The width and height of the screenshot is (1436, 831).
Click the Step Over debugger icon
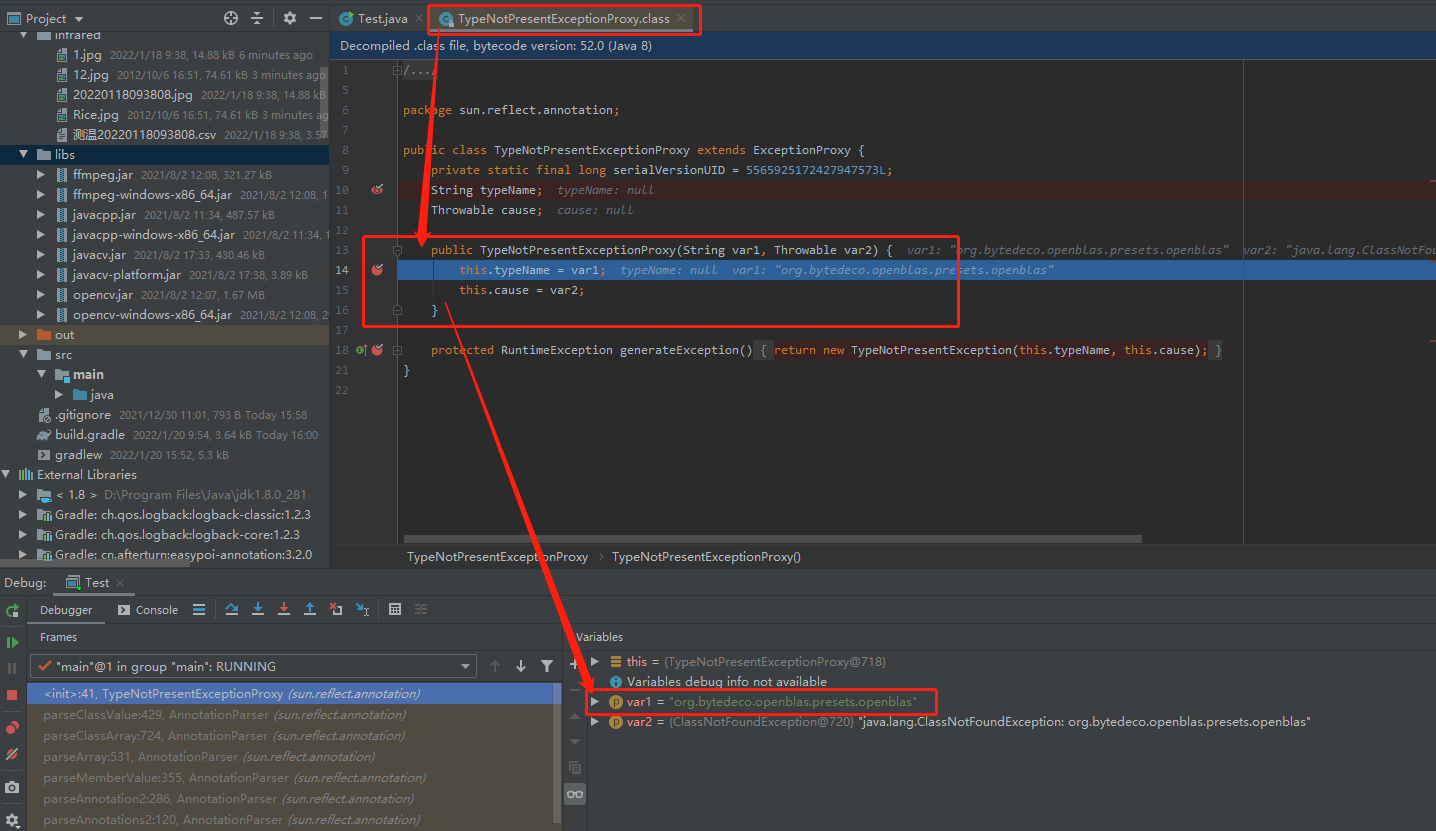232,609
